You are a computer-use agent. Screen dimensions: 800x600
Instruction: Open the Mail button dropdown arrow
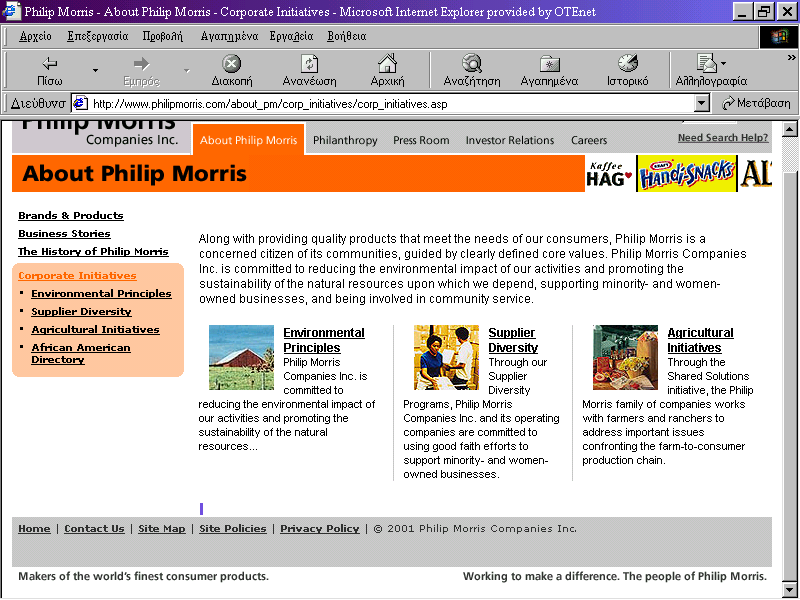click(x=723, y=64)
